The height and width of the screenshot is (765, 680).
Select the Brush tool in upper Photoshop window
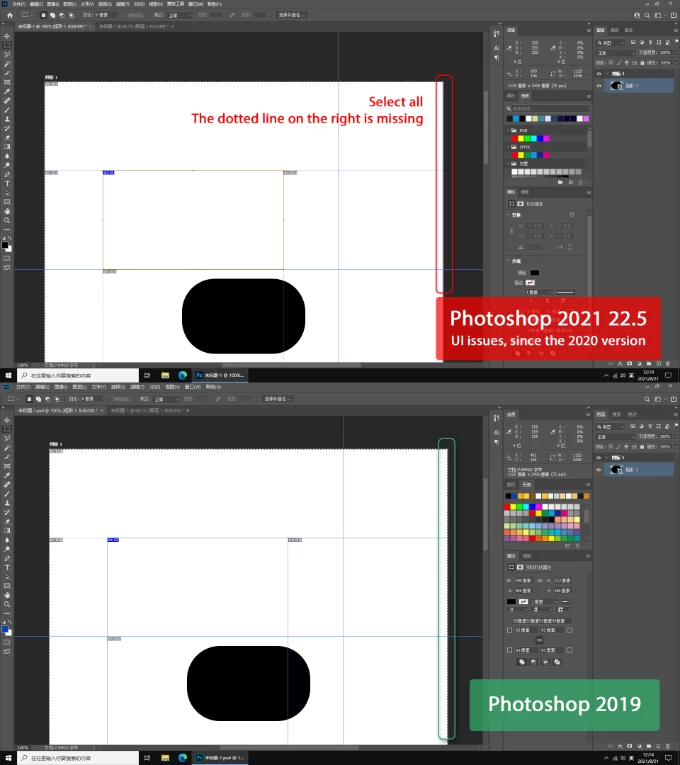point(7,110)
